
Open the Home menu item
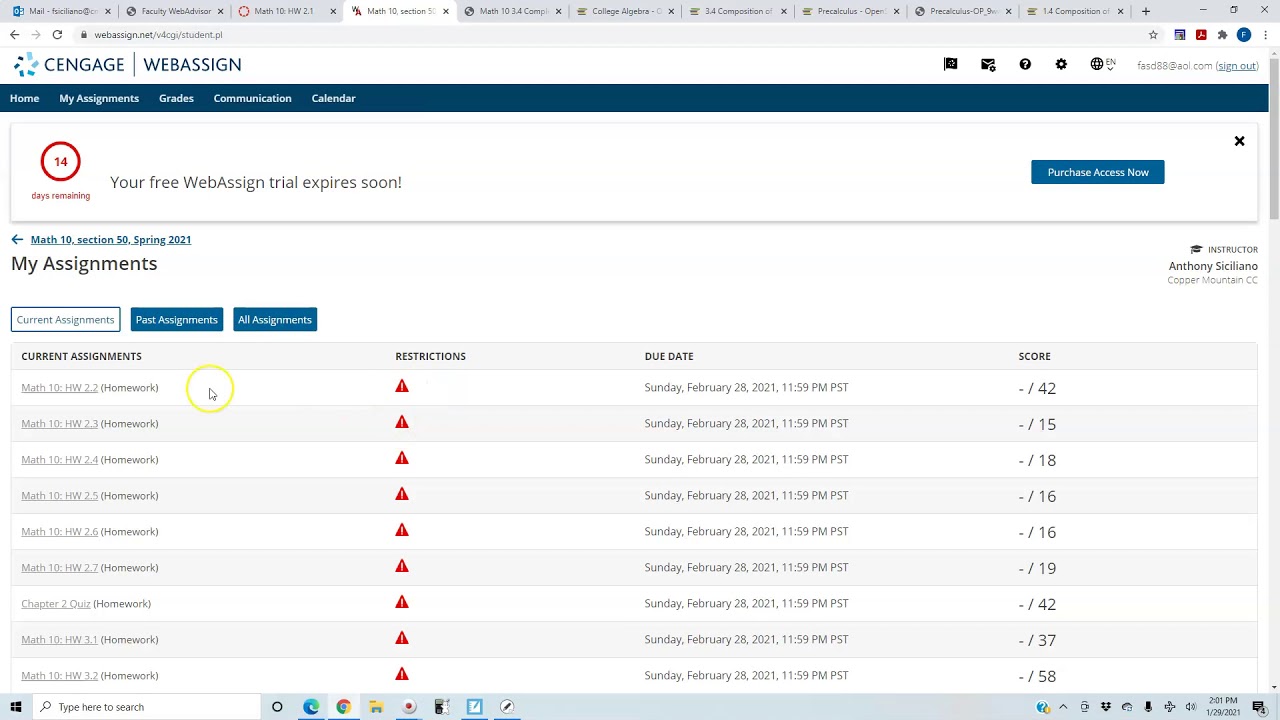tap(24, 98)
